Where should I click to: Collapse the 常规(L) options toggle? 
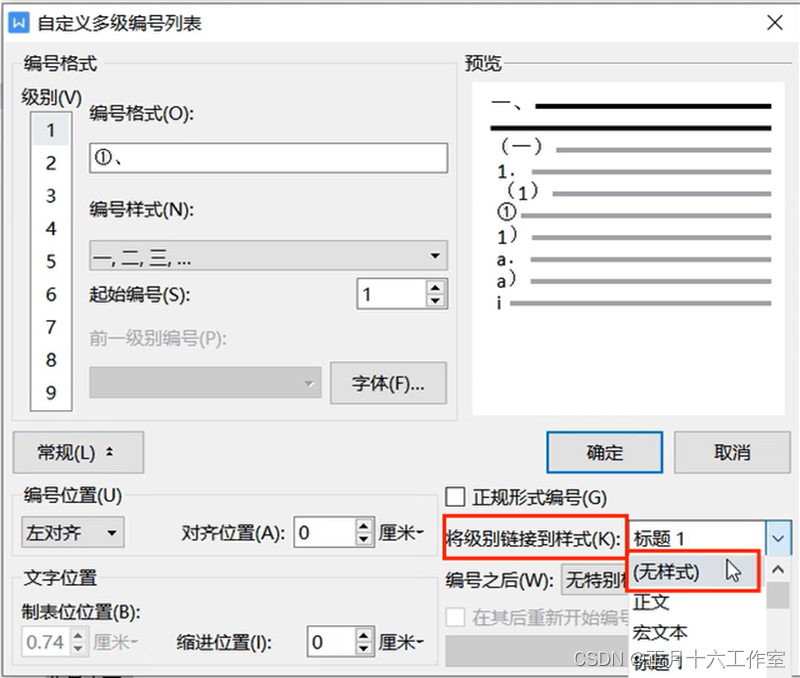78,452
